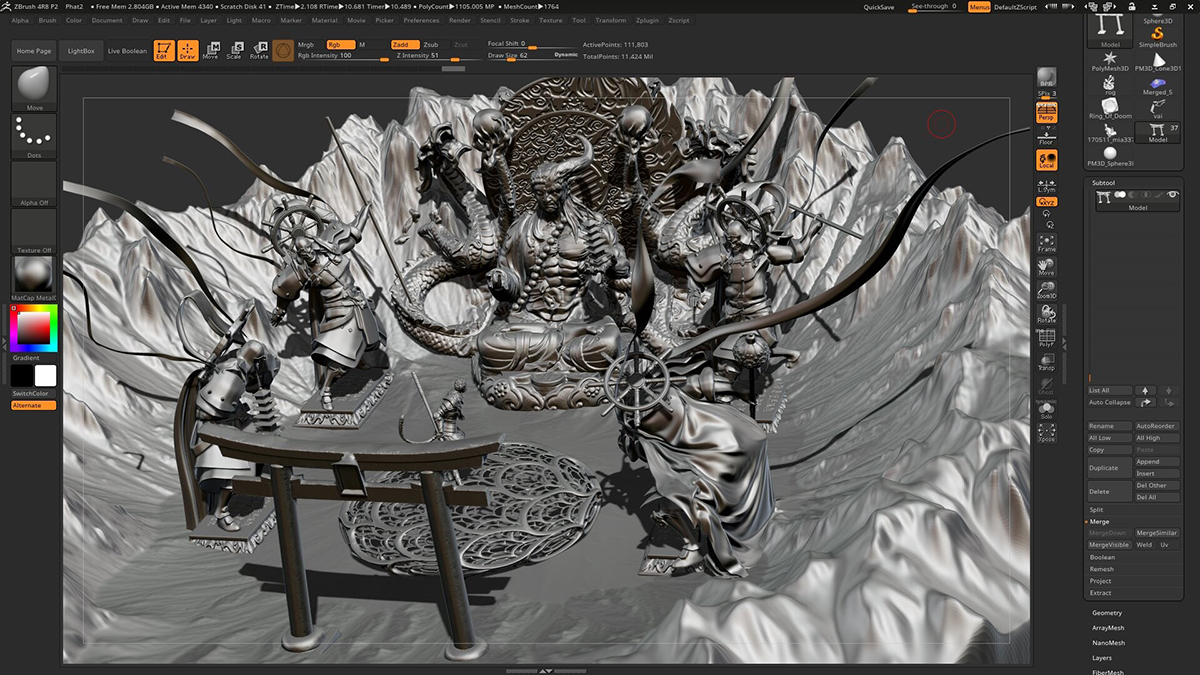The height and width of the screenshot is (675, 1200).
Task: Select the Scale transform tool icon
Action: click(235, 50)
